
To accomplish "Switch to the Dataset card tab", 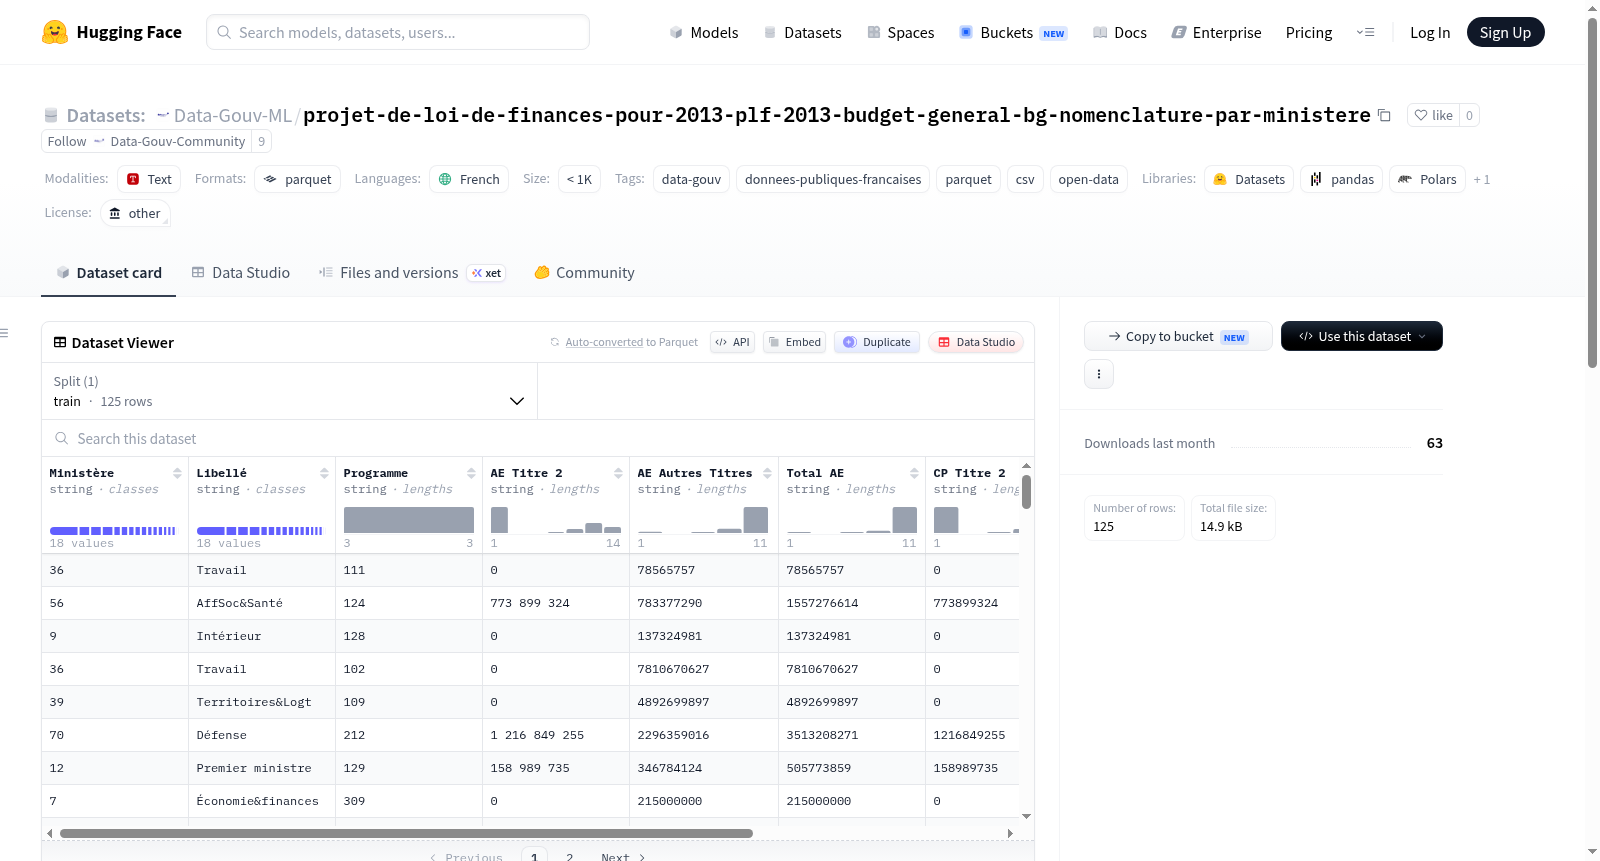I will [108, 272].
